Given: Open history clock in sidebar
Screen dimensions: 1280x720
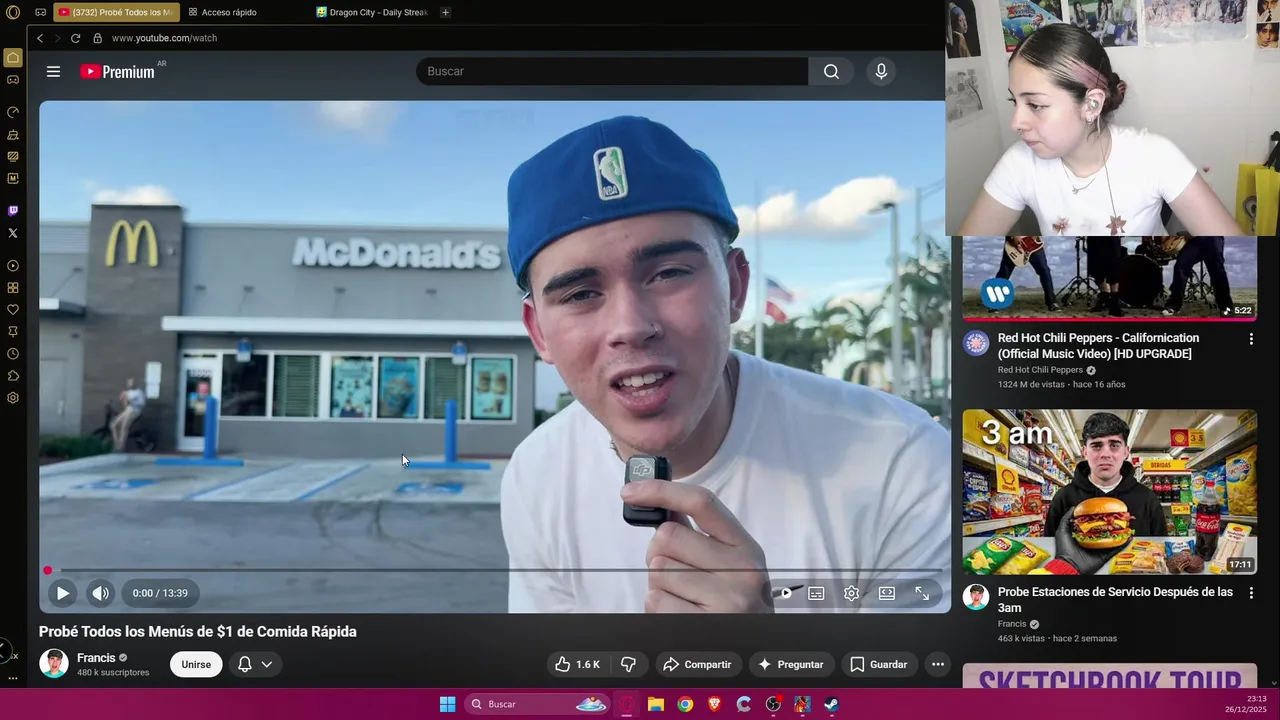Looking at the screenshot, I should (13, 354).
